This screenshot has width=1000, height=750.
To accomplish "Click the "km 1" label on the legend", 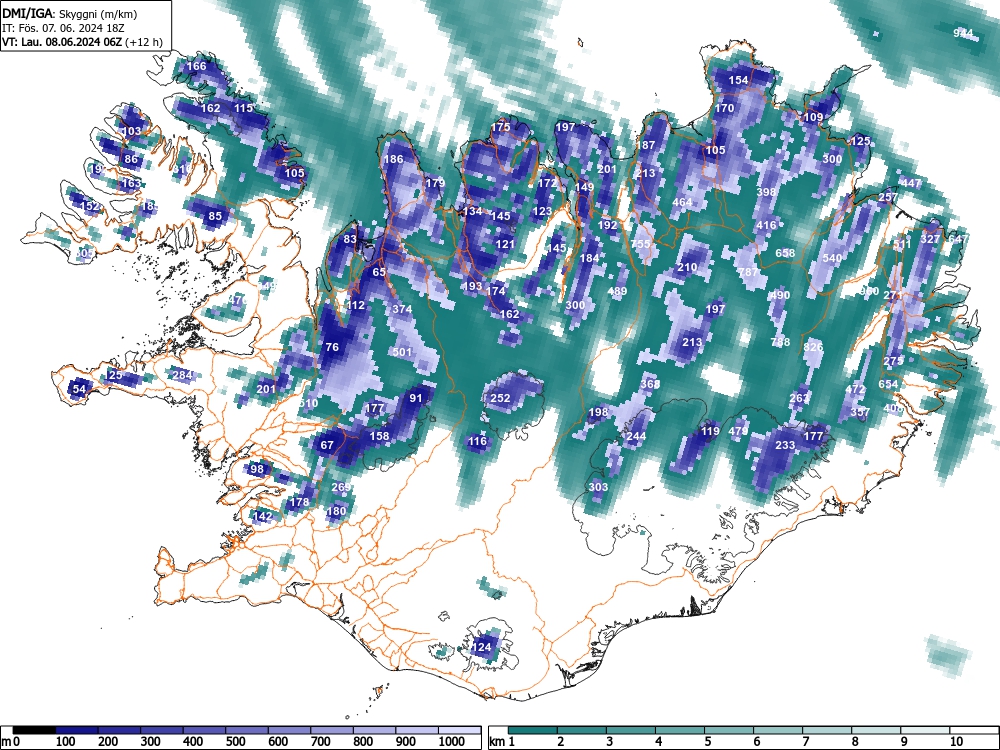I will click(502, 742).
